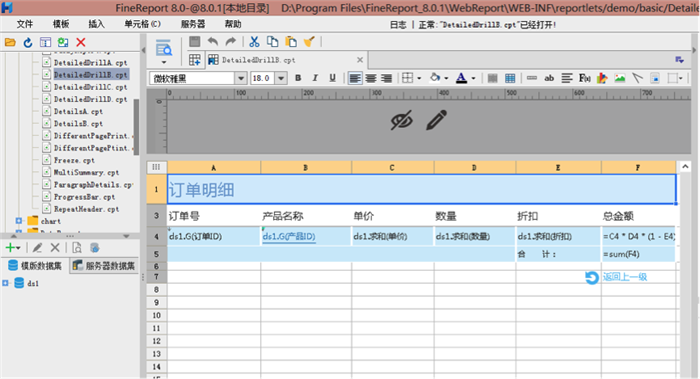Insert slope line icon

(638, 78)
